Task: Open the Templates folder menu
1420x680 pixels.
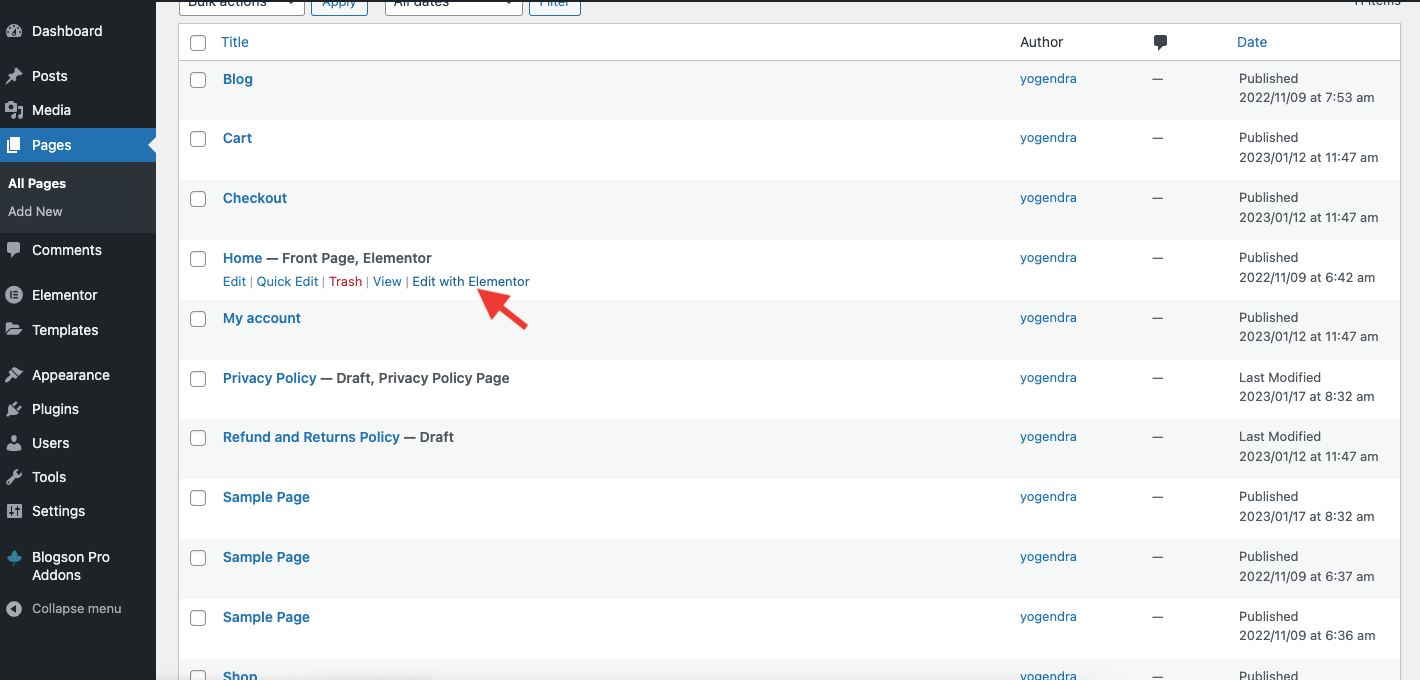Action: [x=64, y=330]
